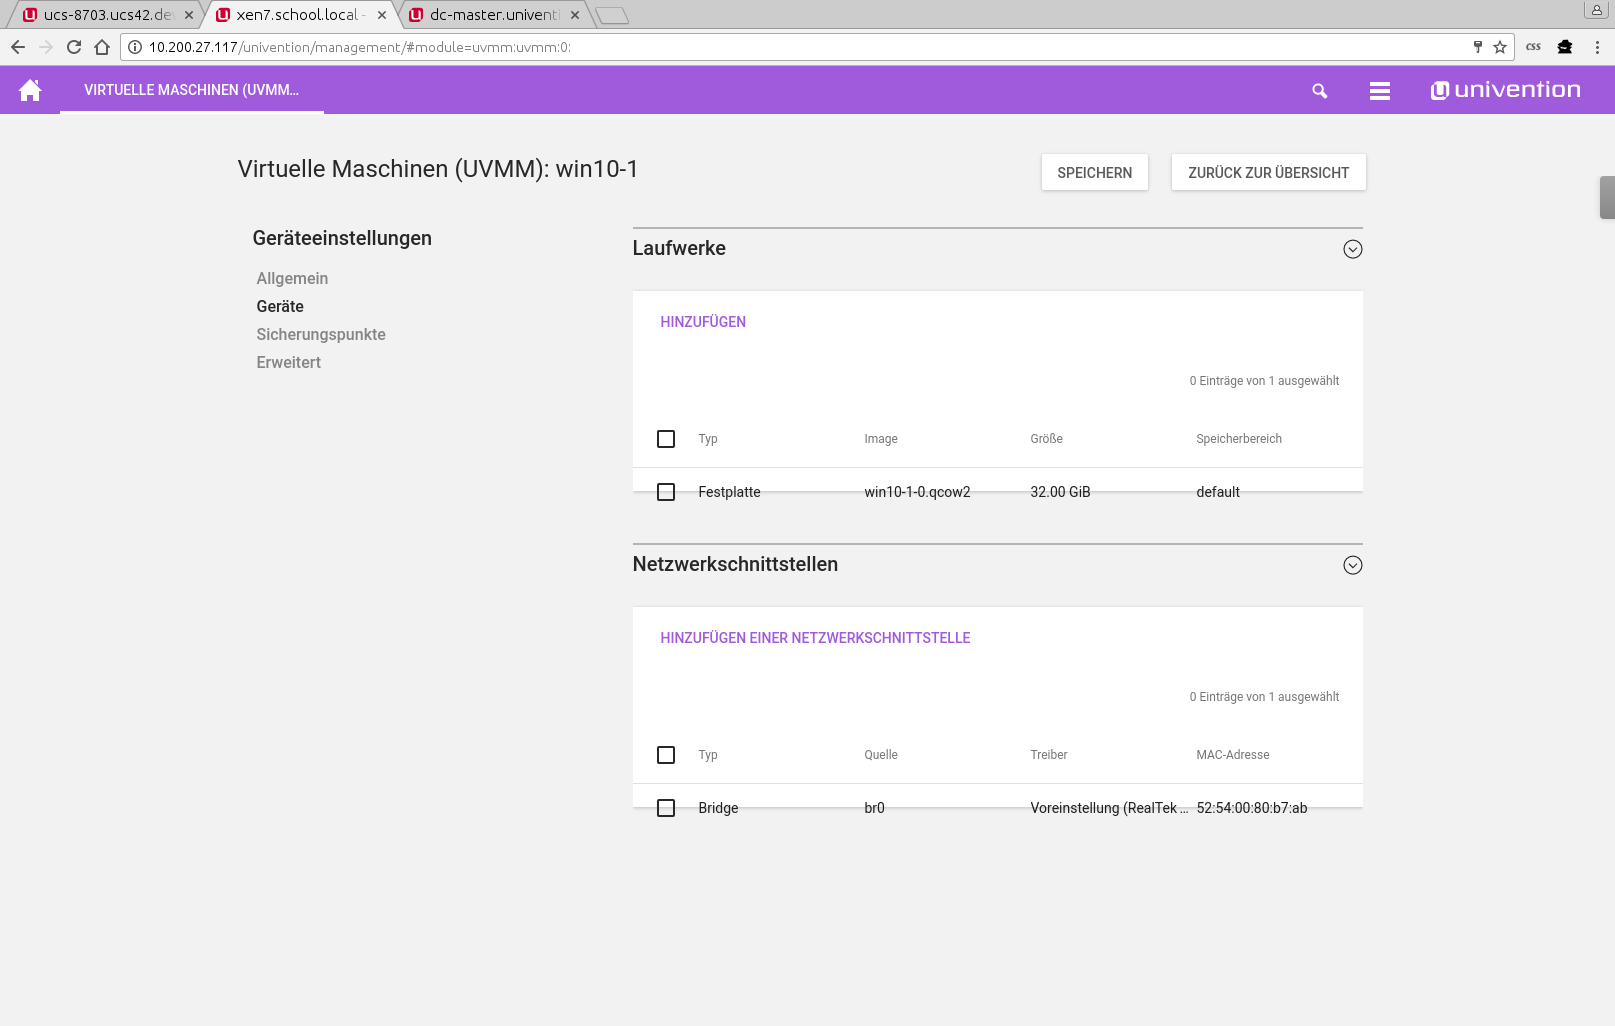This screenshot has height=1026, width=1615.
Task: Open the Chrome three-dot menu
Action: pos(1597,47)
